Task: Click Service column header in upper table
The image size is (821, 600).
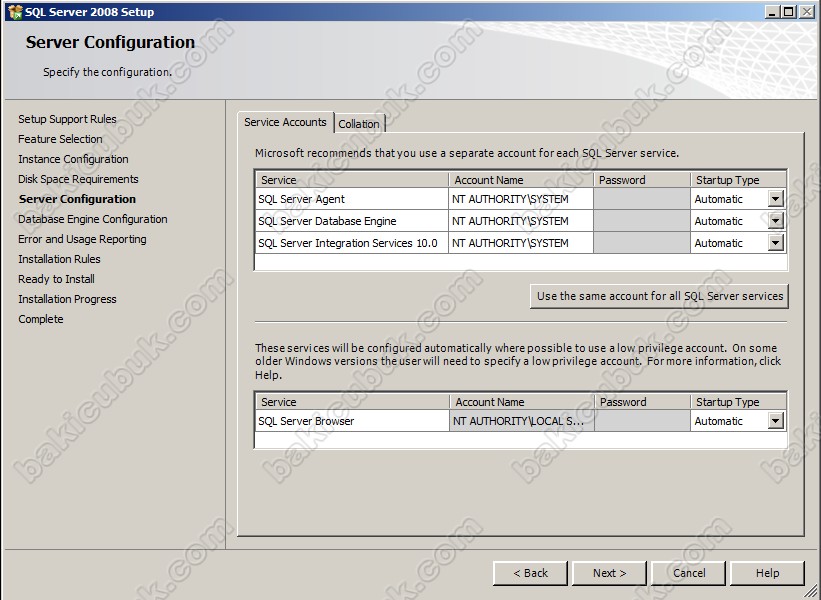Action: [x=352, y=180]
